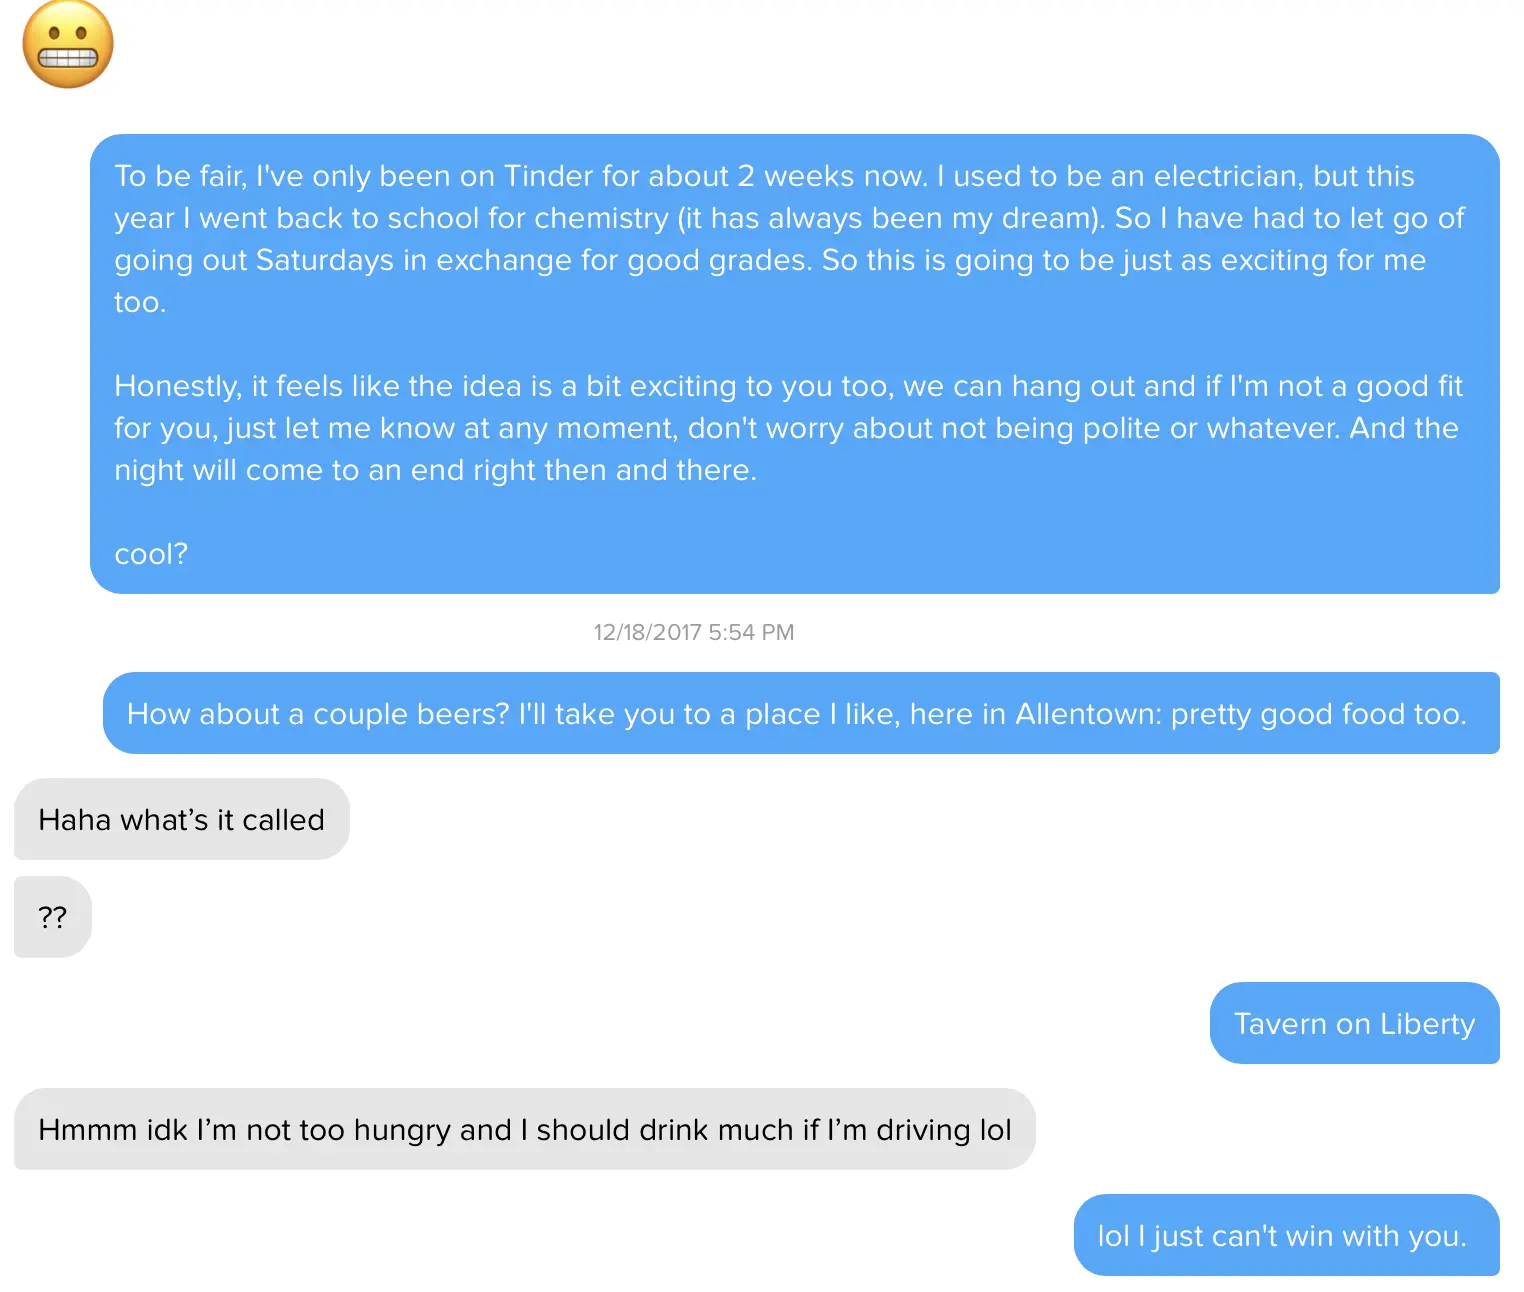Click the paragraph beginning with "Honestly"
This screenshot has width=1524, height=1292.
pyautogui.click(x=788, y=428)
